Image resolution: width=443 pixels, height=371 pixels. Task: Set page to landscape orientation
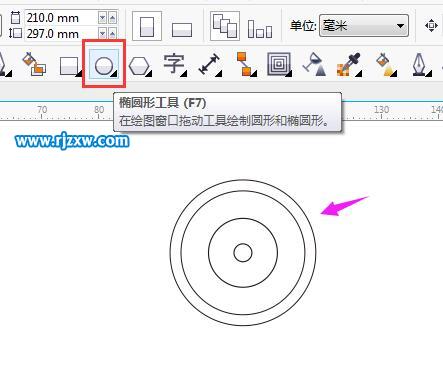pos(182,29)
